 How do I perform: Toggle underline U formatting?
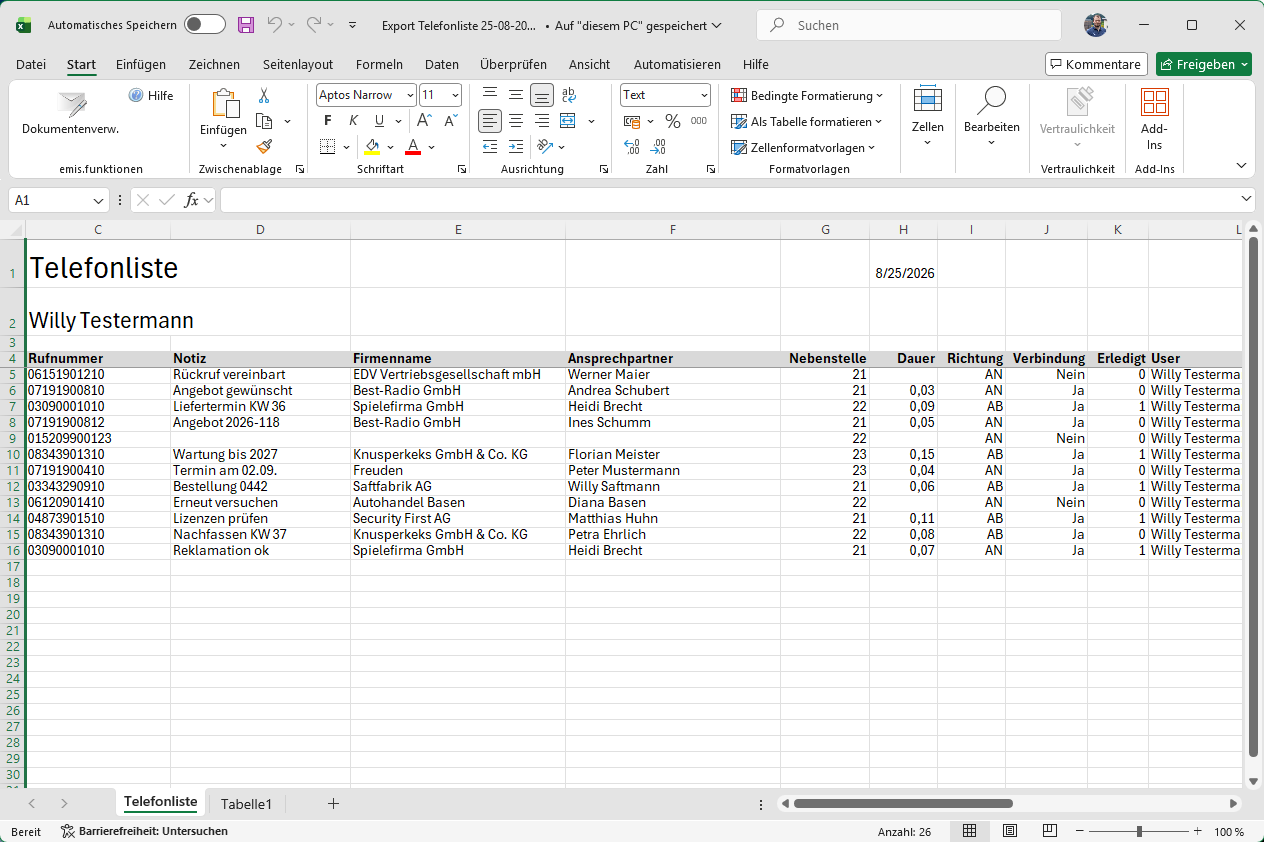380,121
